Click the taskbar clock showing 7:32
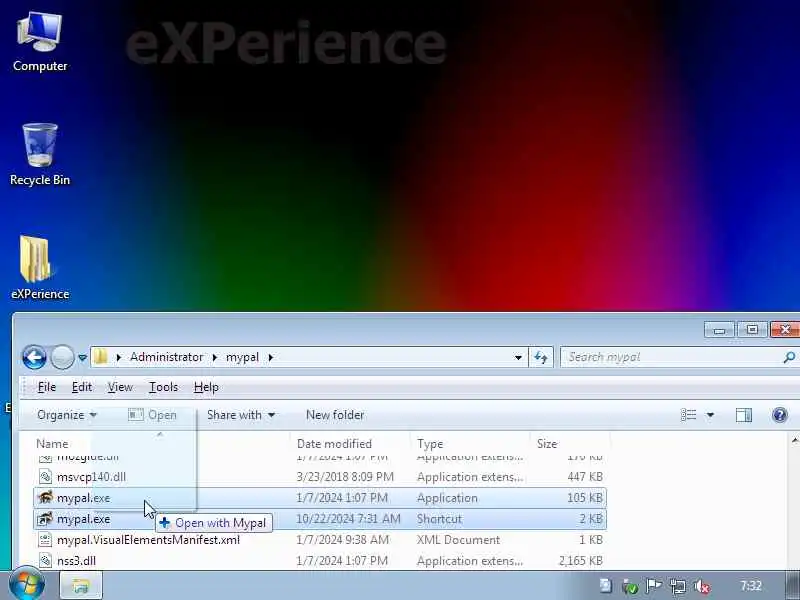The height and width of the screenshot is (600, 800). 751,586
